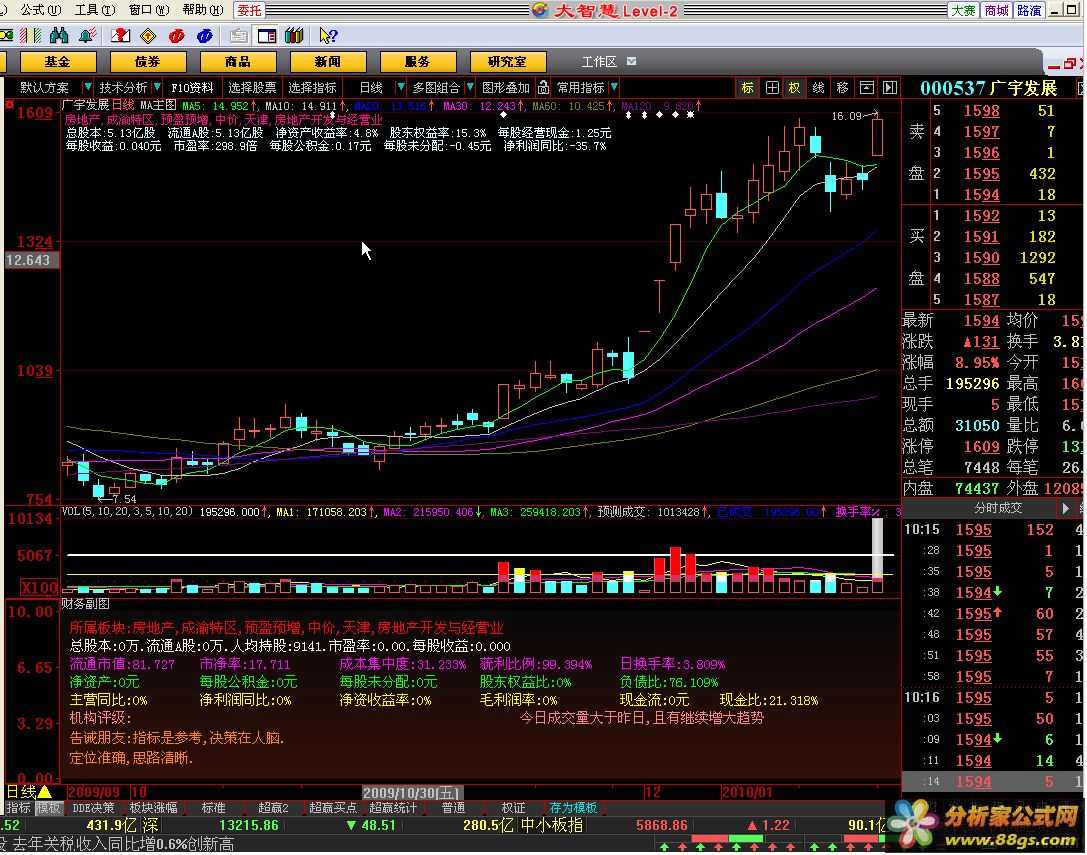Click the 选择指标 toolbar item
1087x855 pixels.
pyautogui.click(x=313, y=87)
